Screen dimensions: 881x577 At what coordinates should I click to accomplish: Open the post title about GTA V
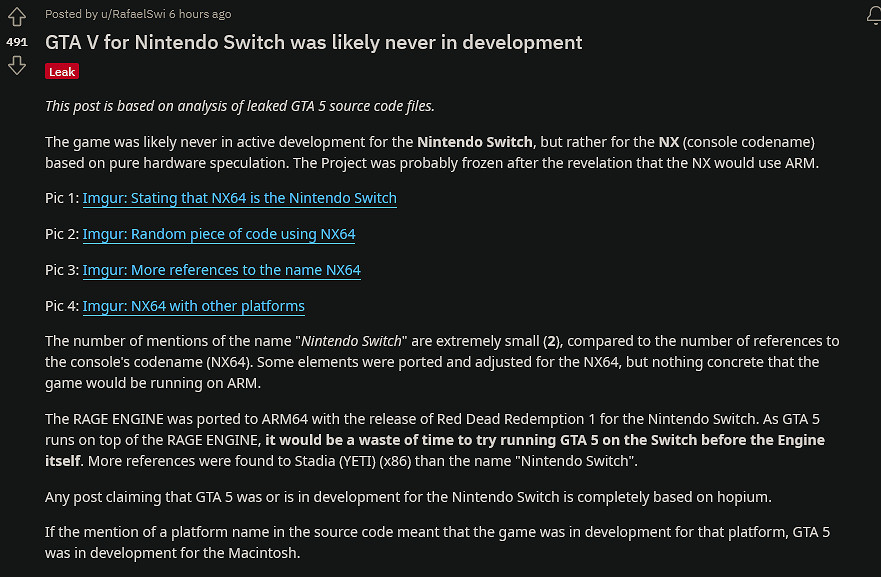point(313,42)
